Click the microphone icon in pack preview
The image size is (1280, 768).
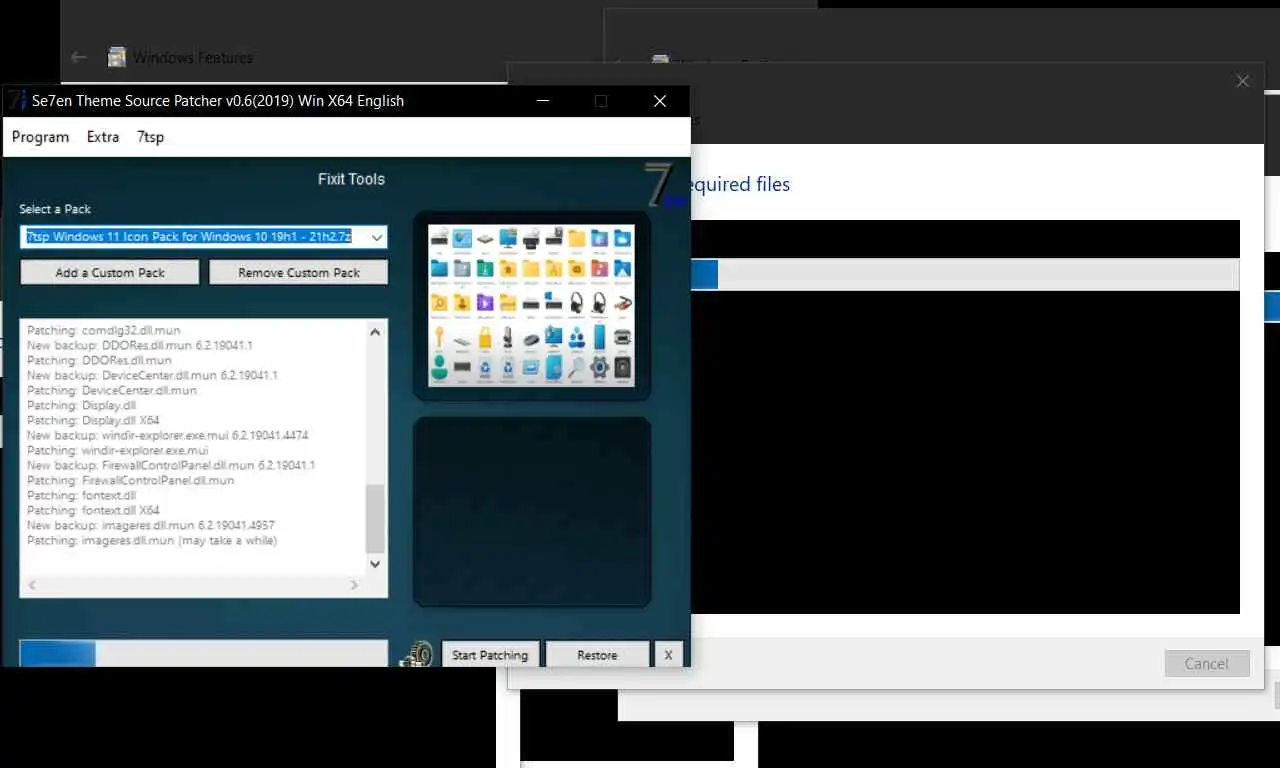point(508,337)
